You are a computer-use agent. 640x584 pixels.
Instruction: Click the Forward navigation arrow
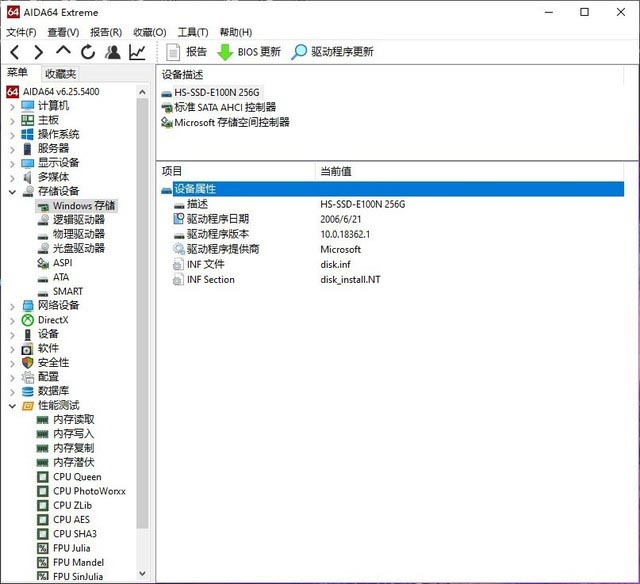(38, 52)
